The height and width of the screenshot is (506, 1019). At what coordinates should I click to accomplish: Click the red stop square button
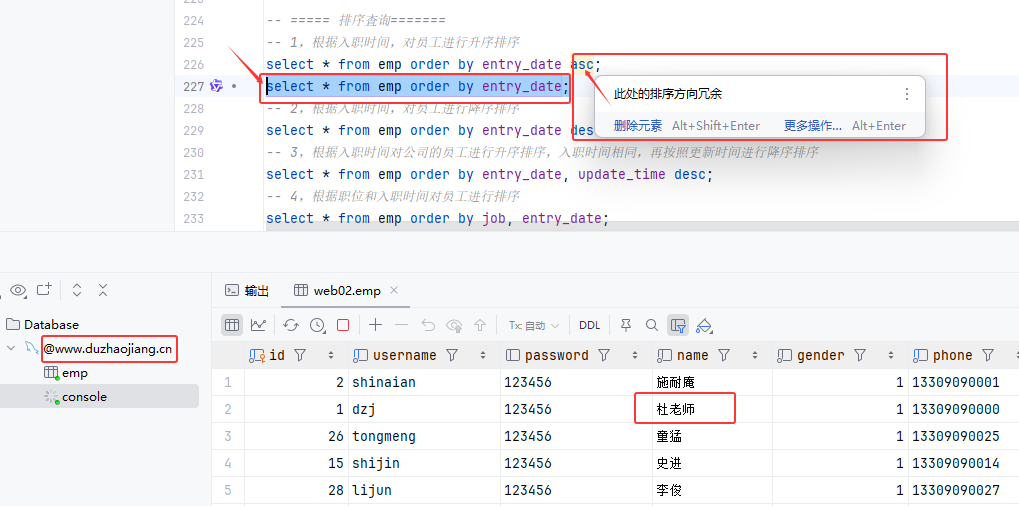click(x=343, y=325)
